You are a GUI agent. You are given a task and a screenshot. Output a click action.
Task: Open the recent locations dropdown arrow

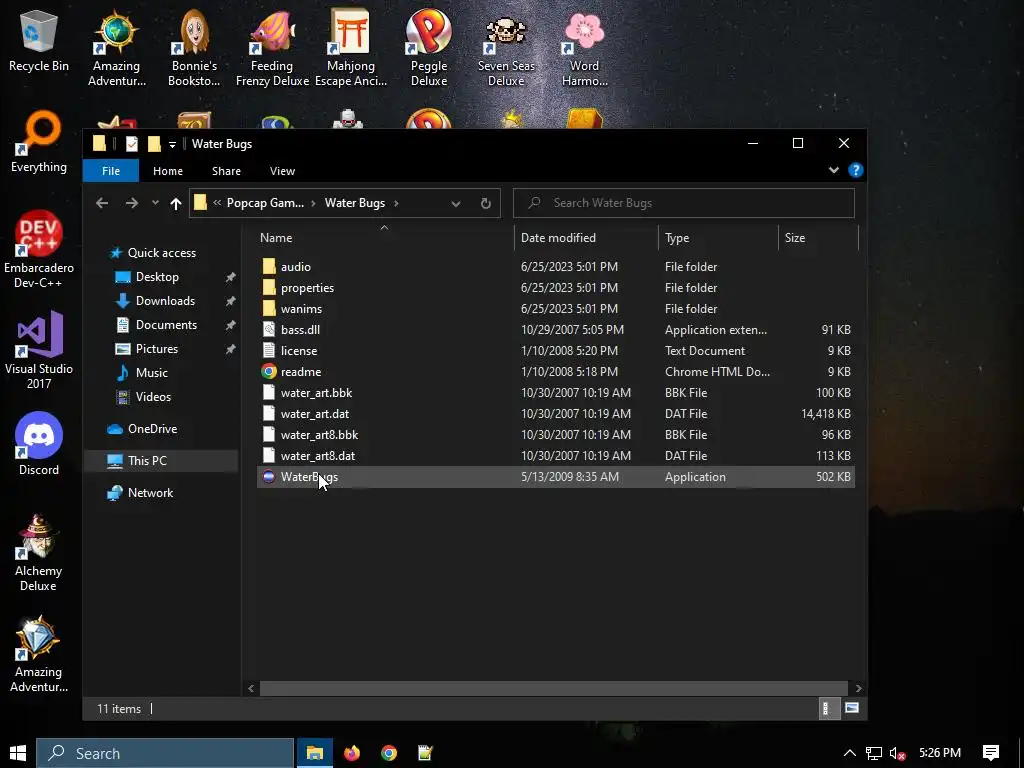point(155,203)
